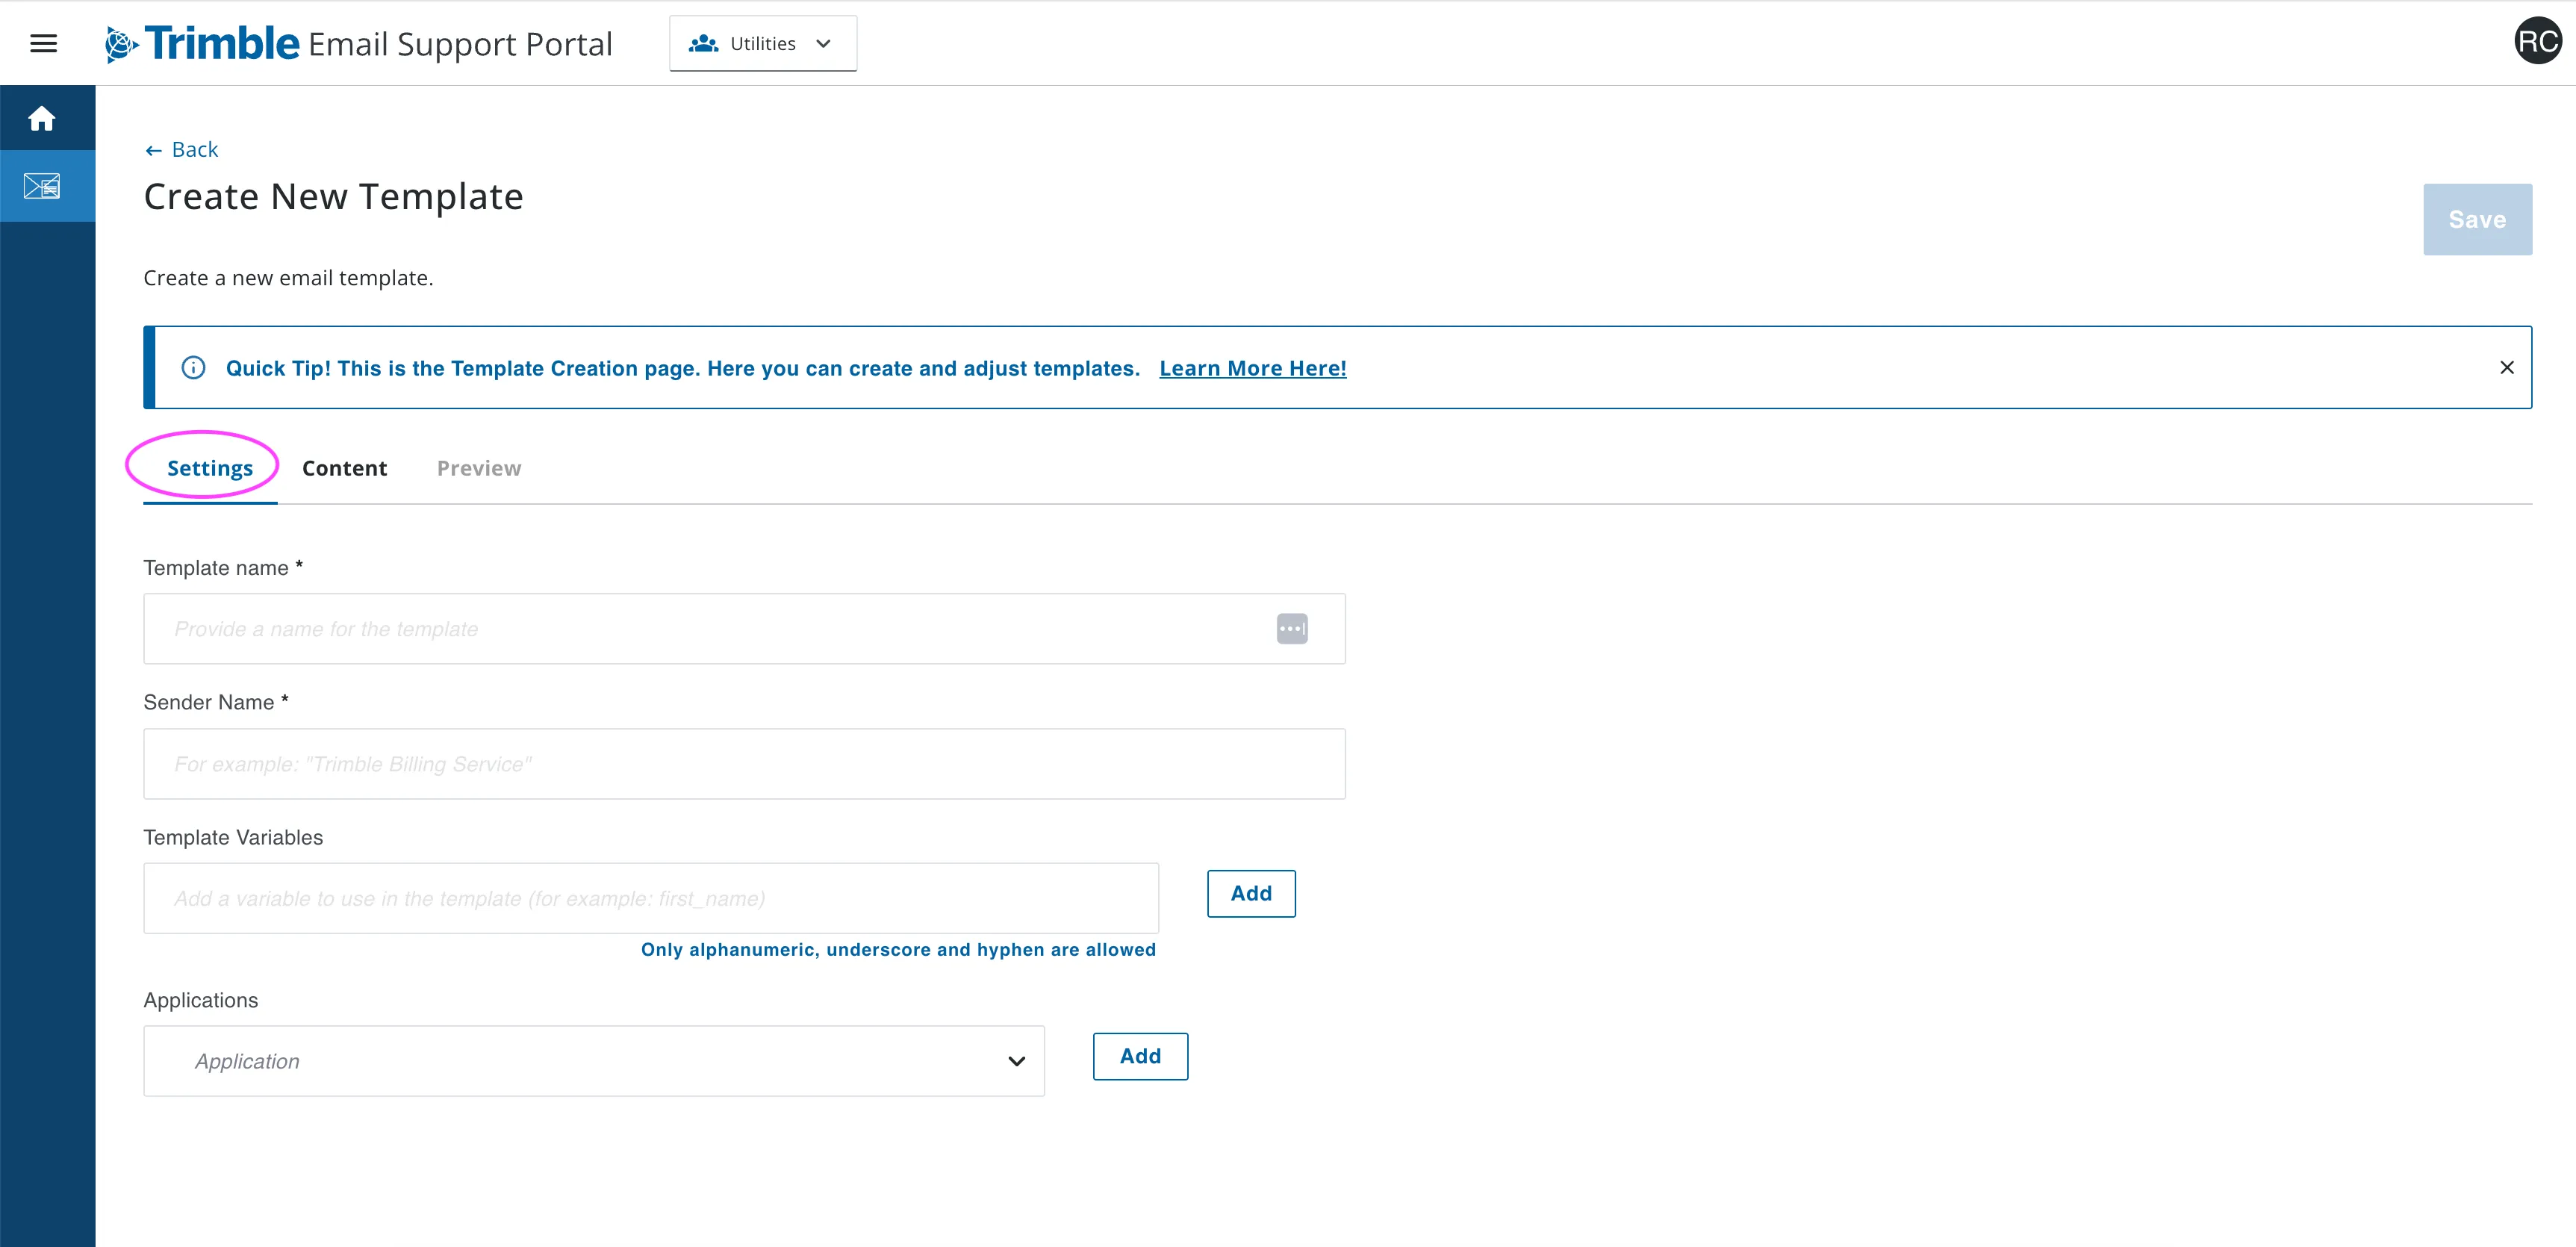Click the Trimble logo

[202, 44]
